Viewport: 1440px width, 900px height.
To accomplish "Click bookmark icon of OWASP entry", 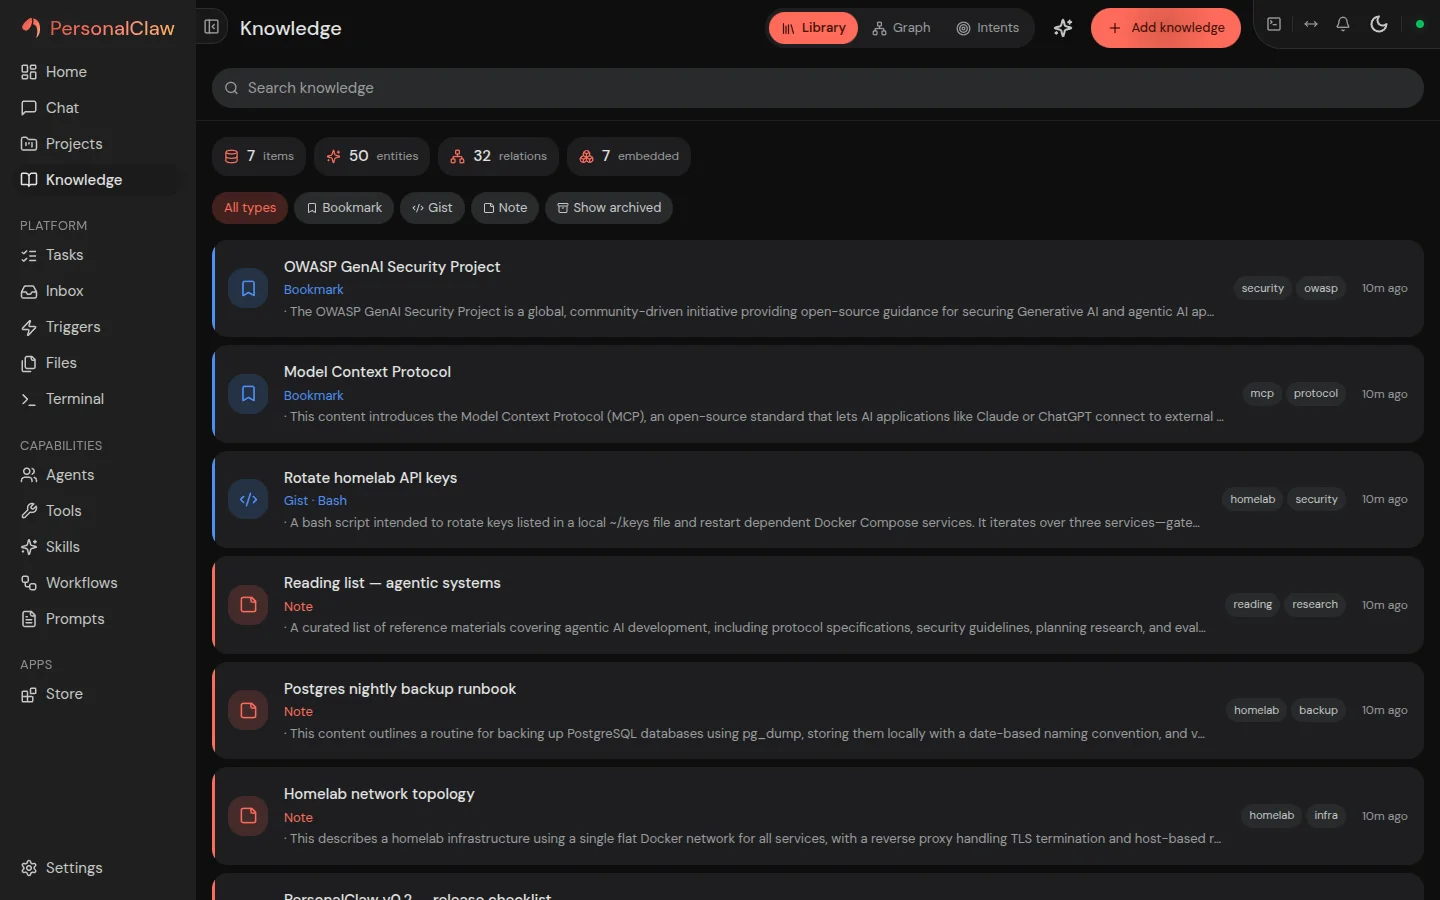I will 248,289.
